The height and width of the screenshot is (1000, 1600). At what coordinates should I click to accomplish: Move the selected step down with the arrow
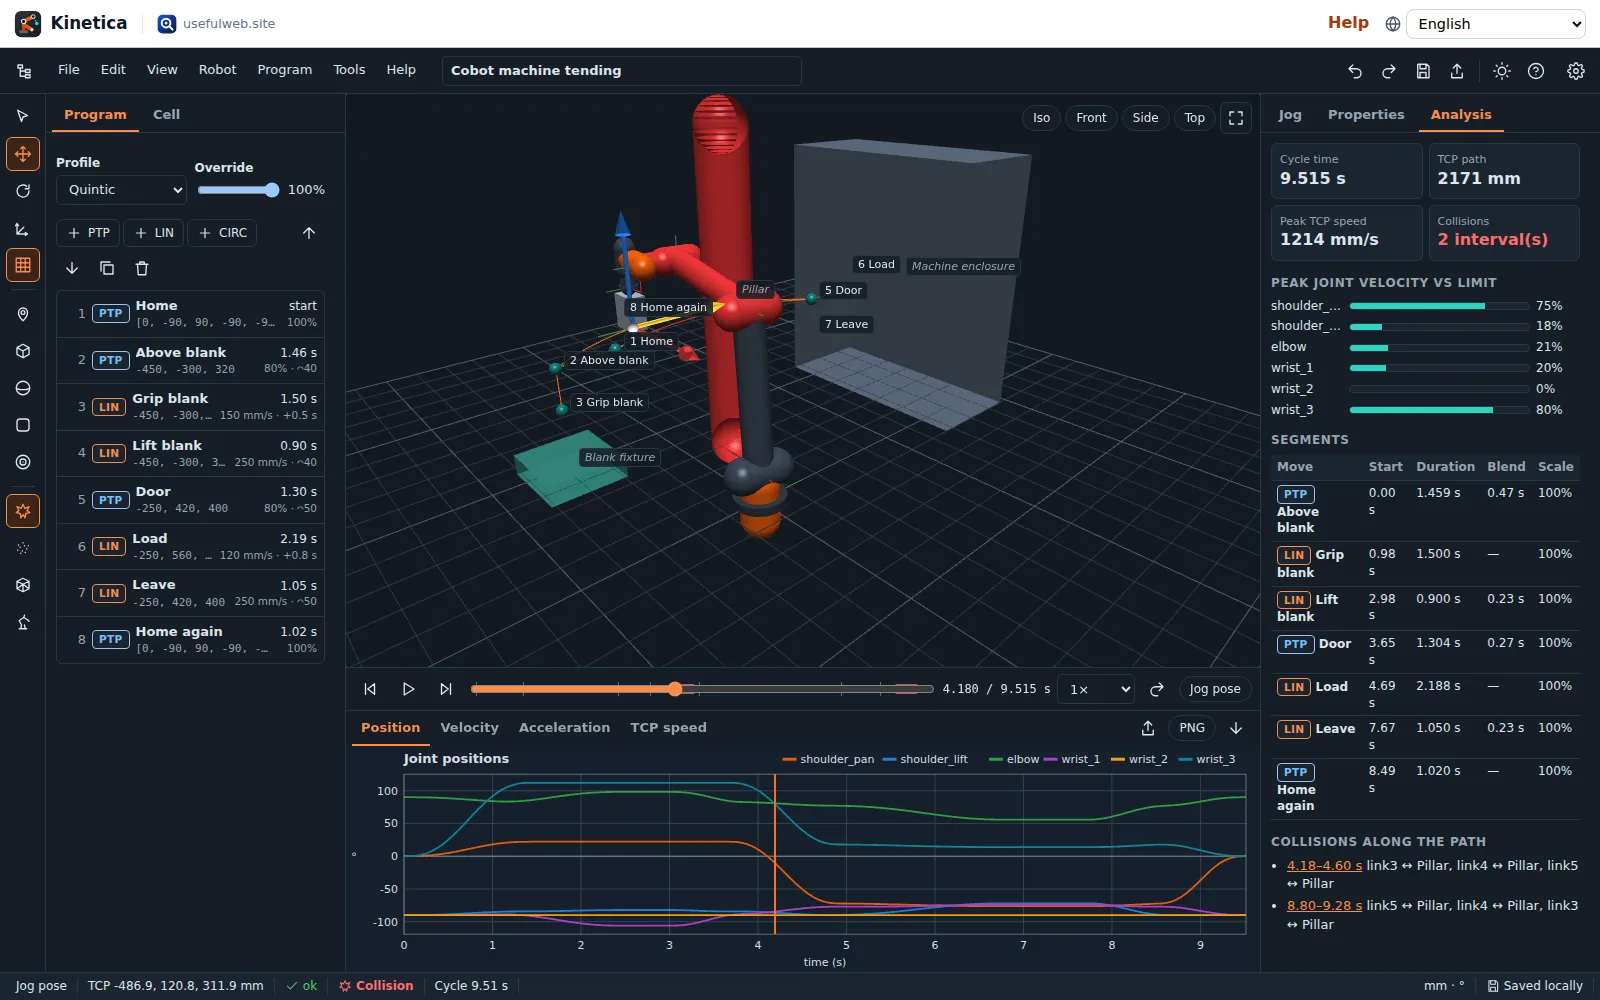pyautogui.click(x=72, y=268)
